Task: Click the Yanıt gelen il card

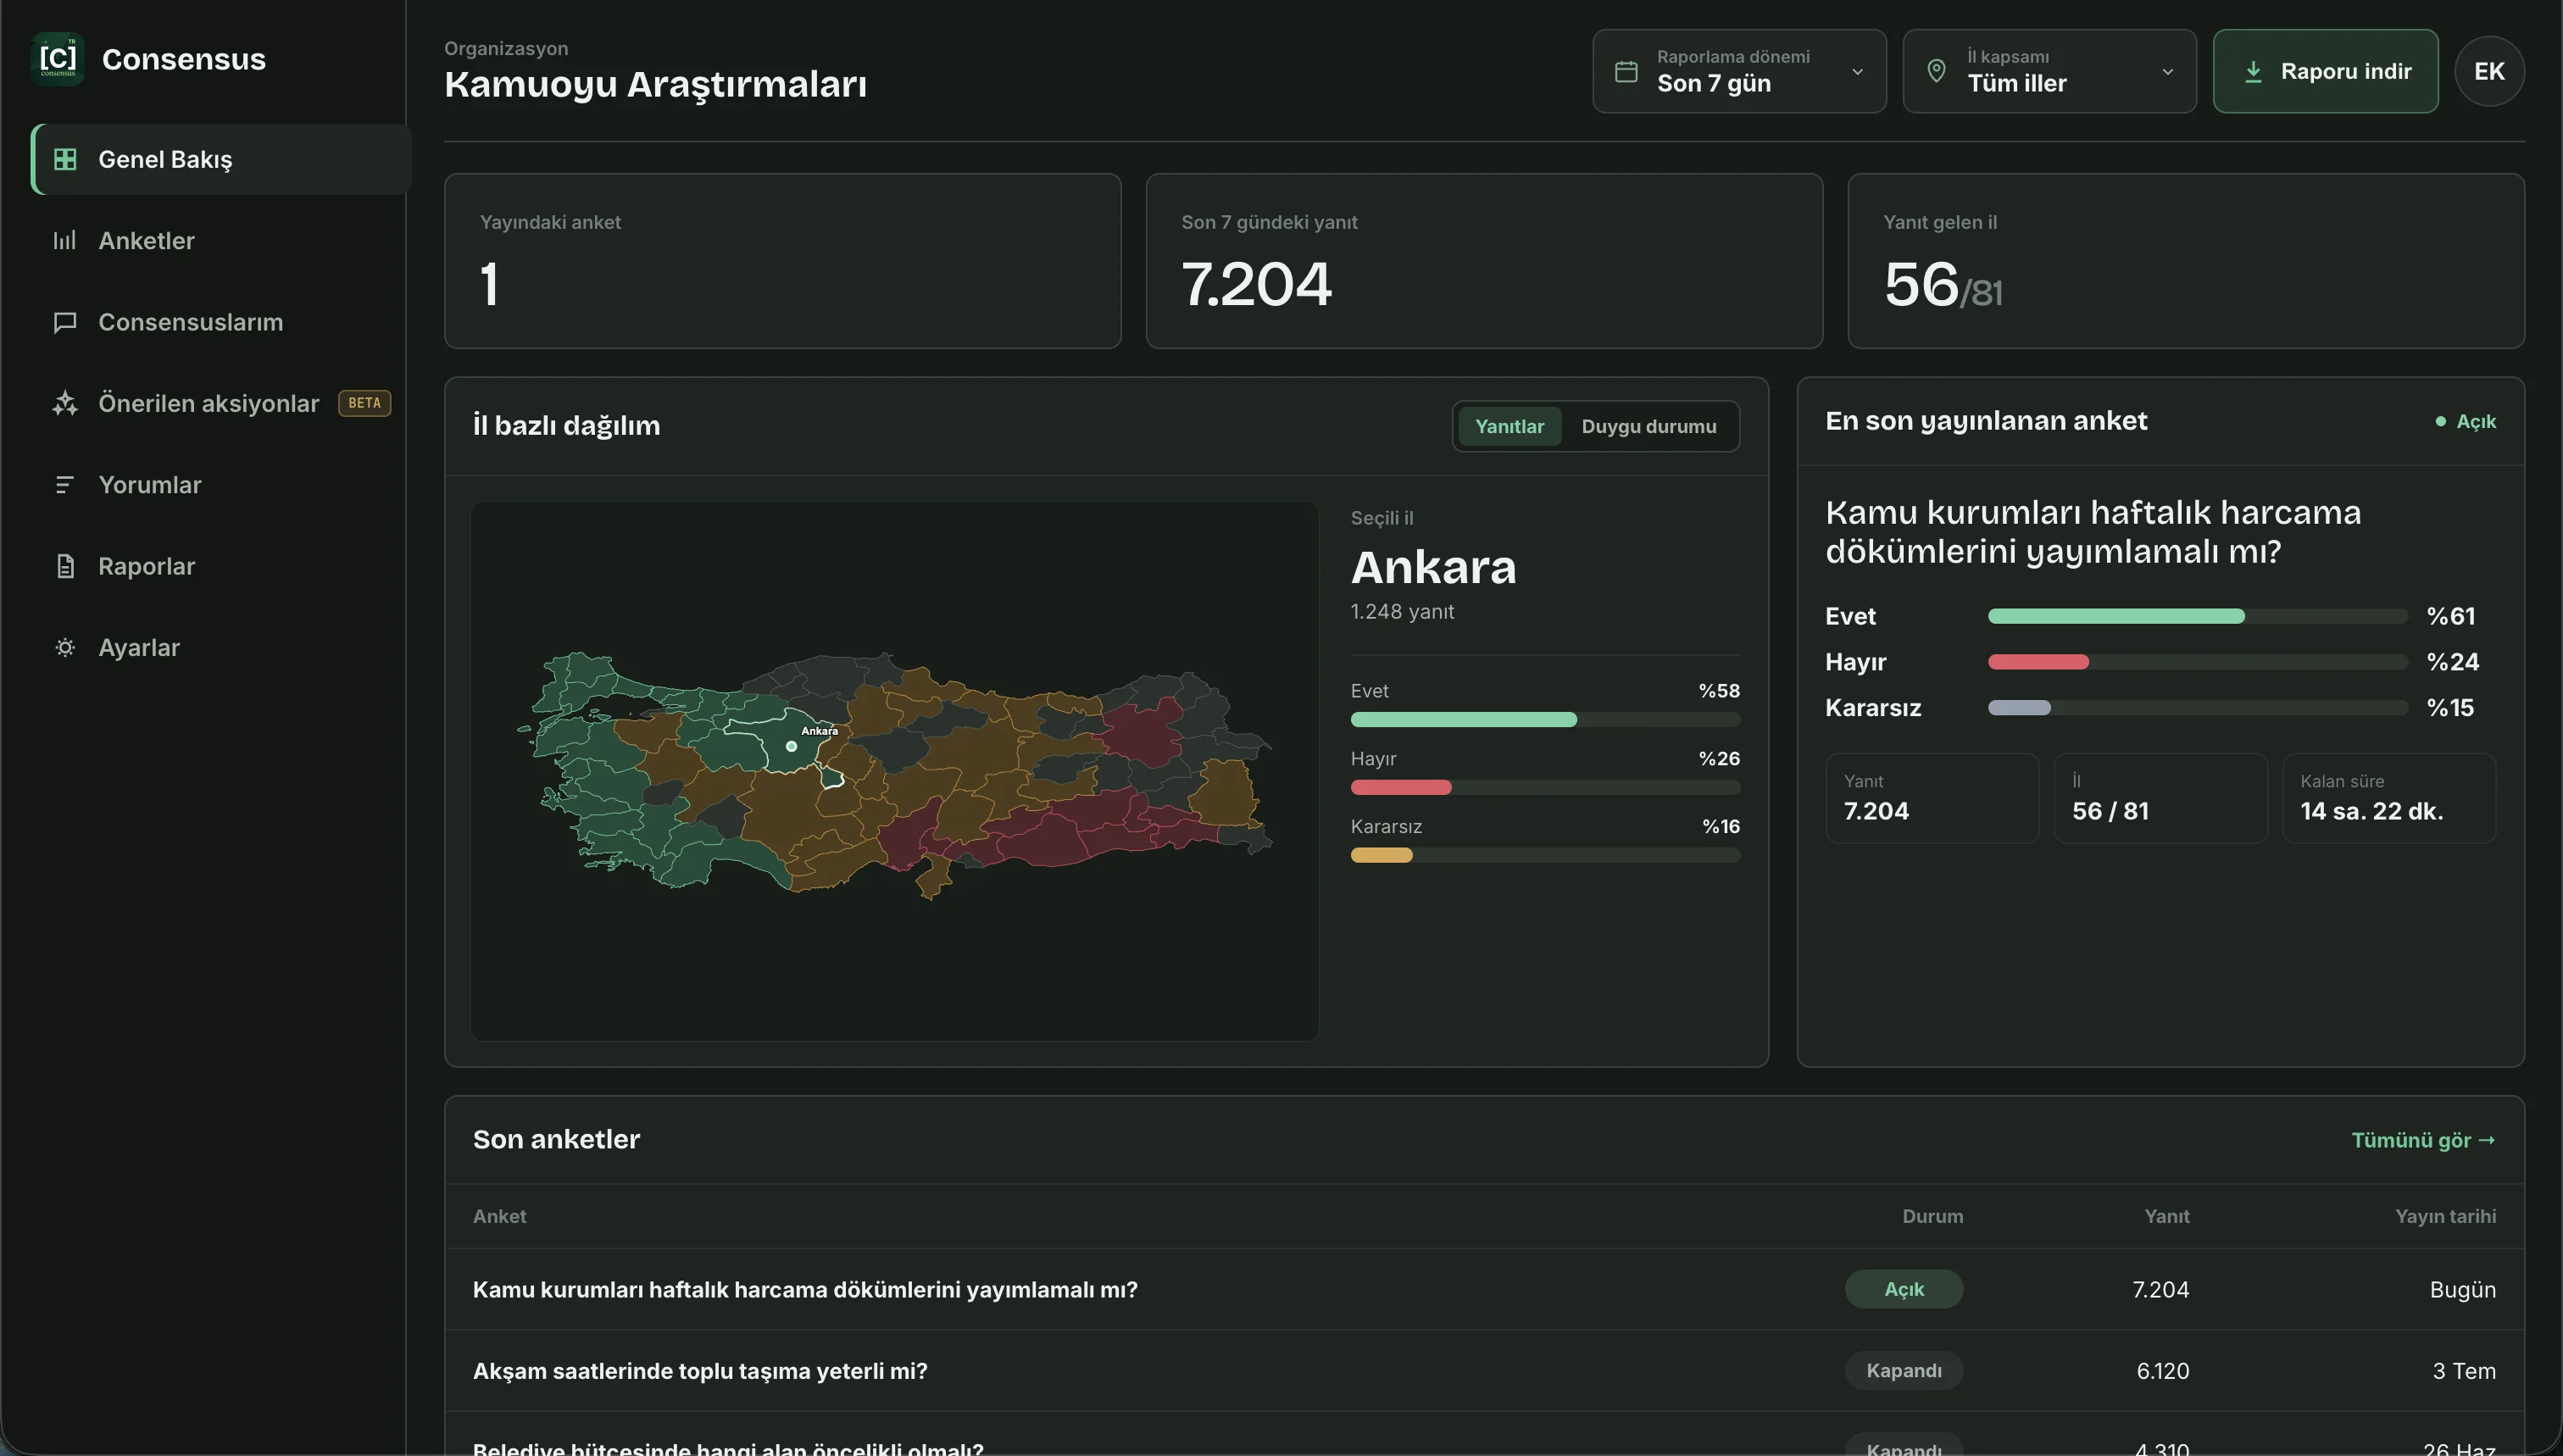Action: click(2186, 261)
